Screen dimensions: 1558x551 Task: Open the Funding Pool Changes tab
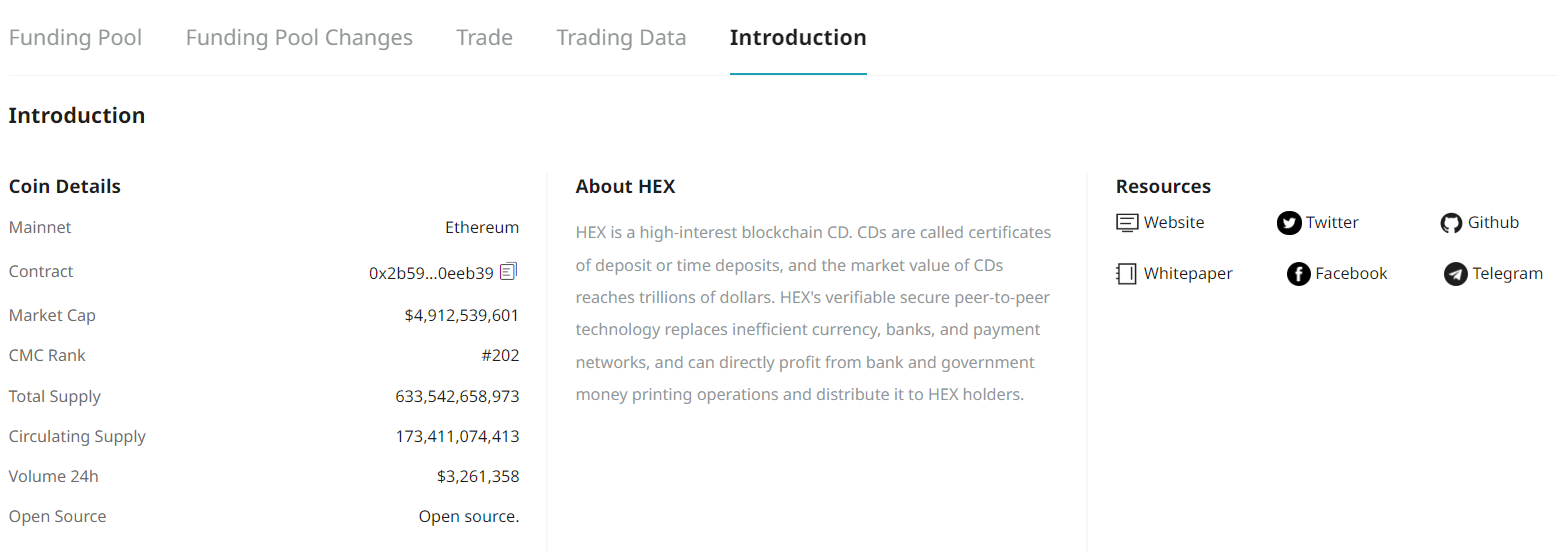(299, 38)
